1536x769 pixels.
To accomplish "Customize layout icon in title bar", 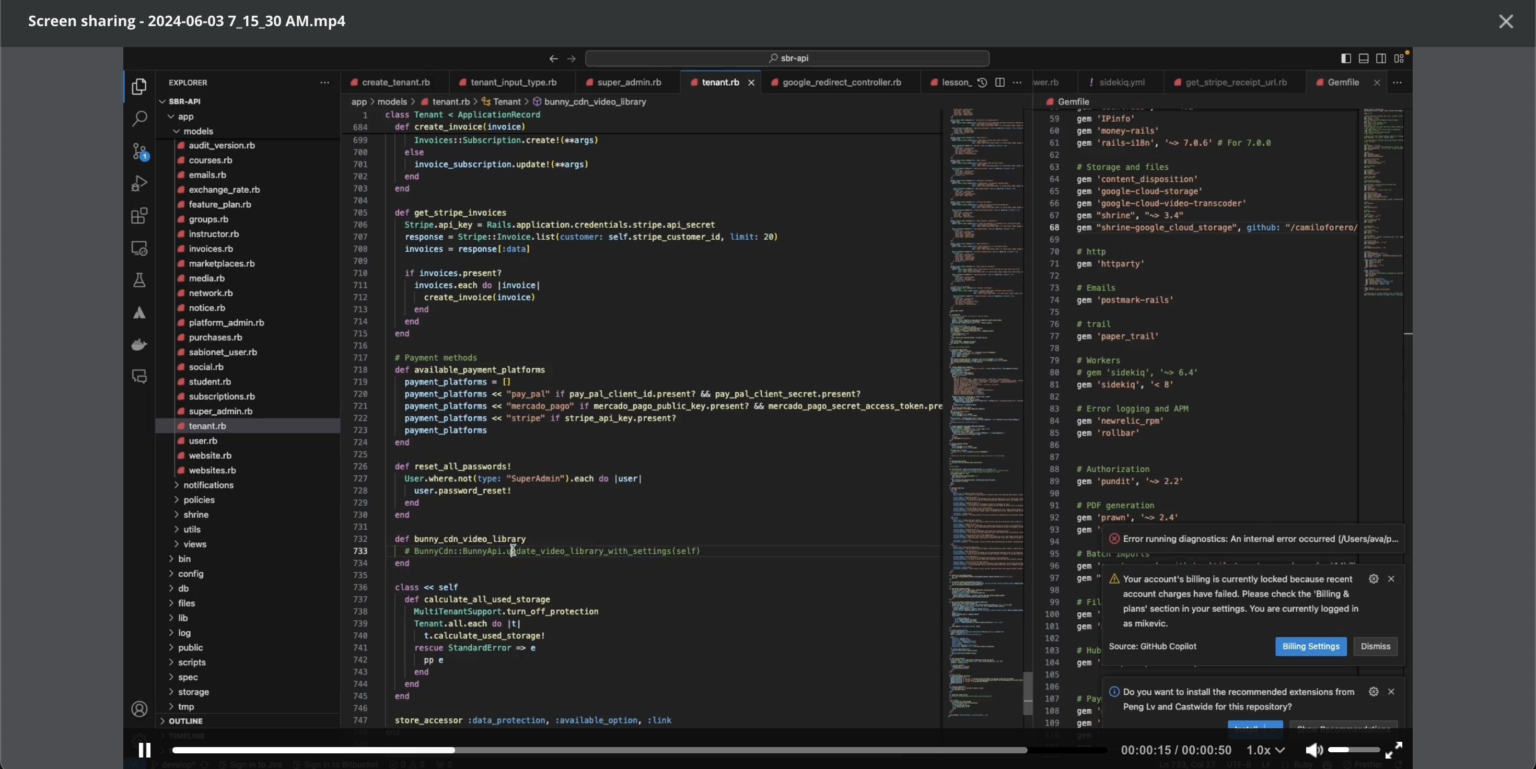I will 1399,58.
